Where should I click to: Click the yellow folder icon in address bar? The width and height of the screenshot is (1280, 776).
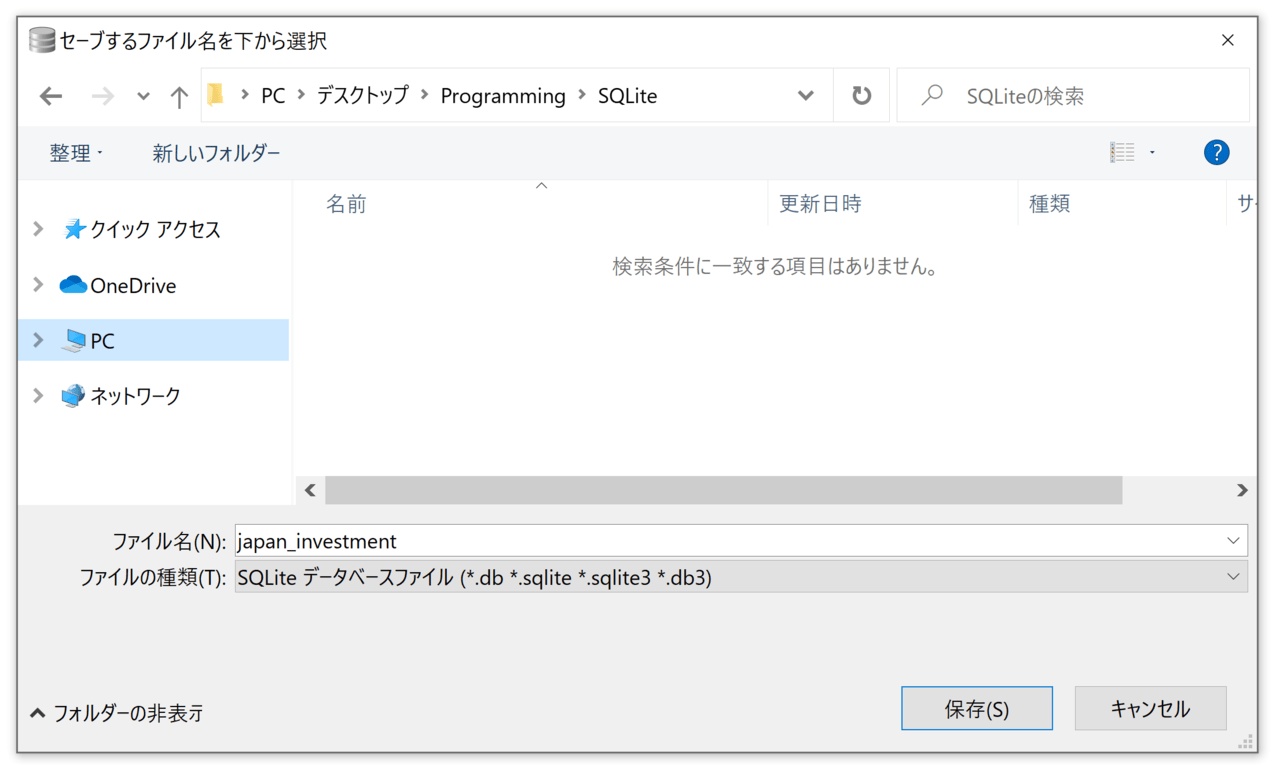pyautogui.click(x=215, y=95)
